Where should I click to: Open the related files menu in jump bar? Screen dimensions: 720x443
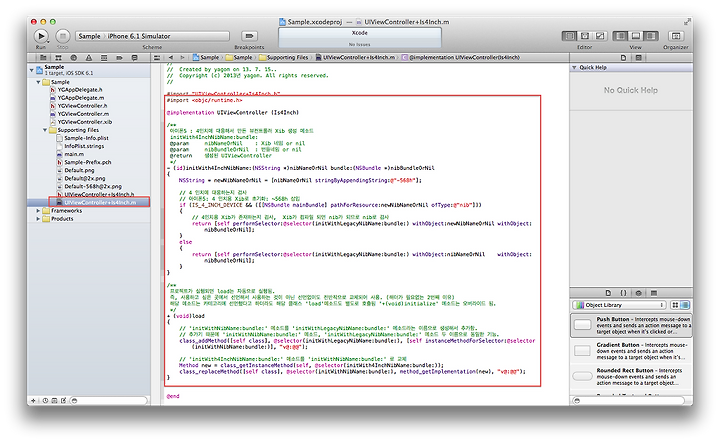(157, 58)
